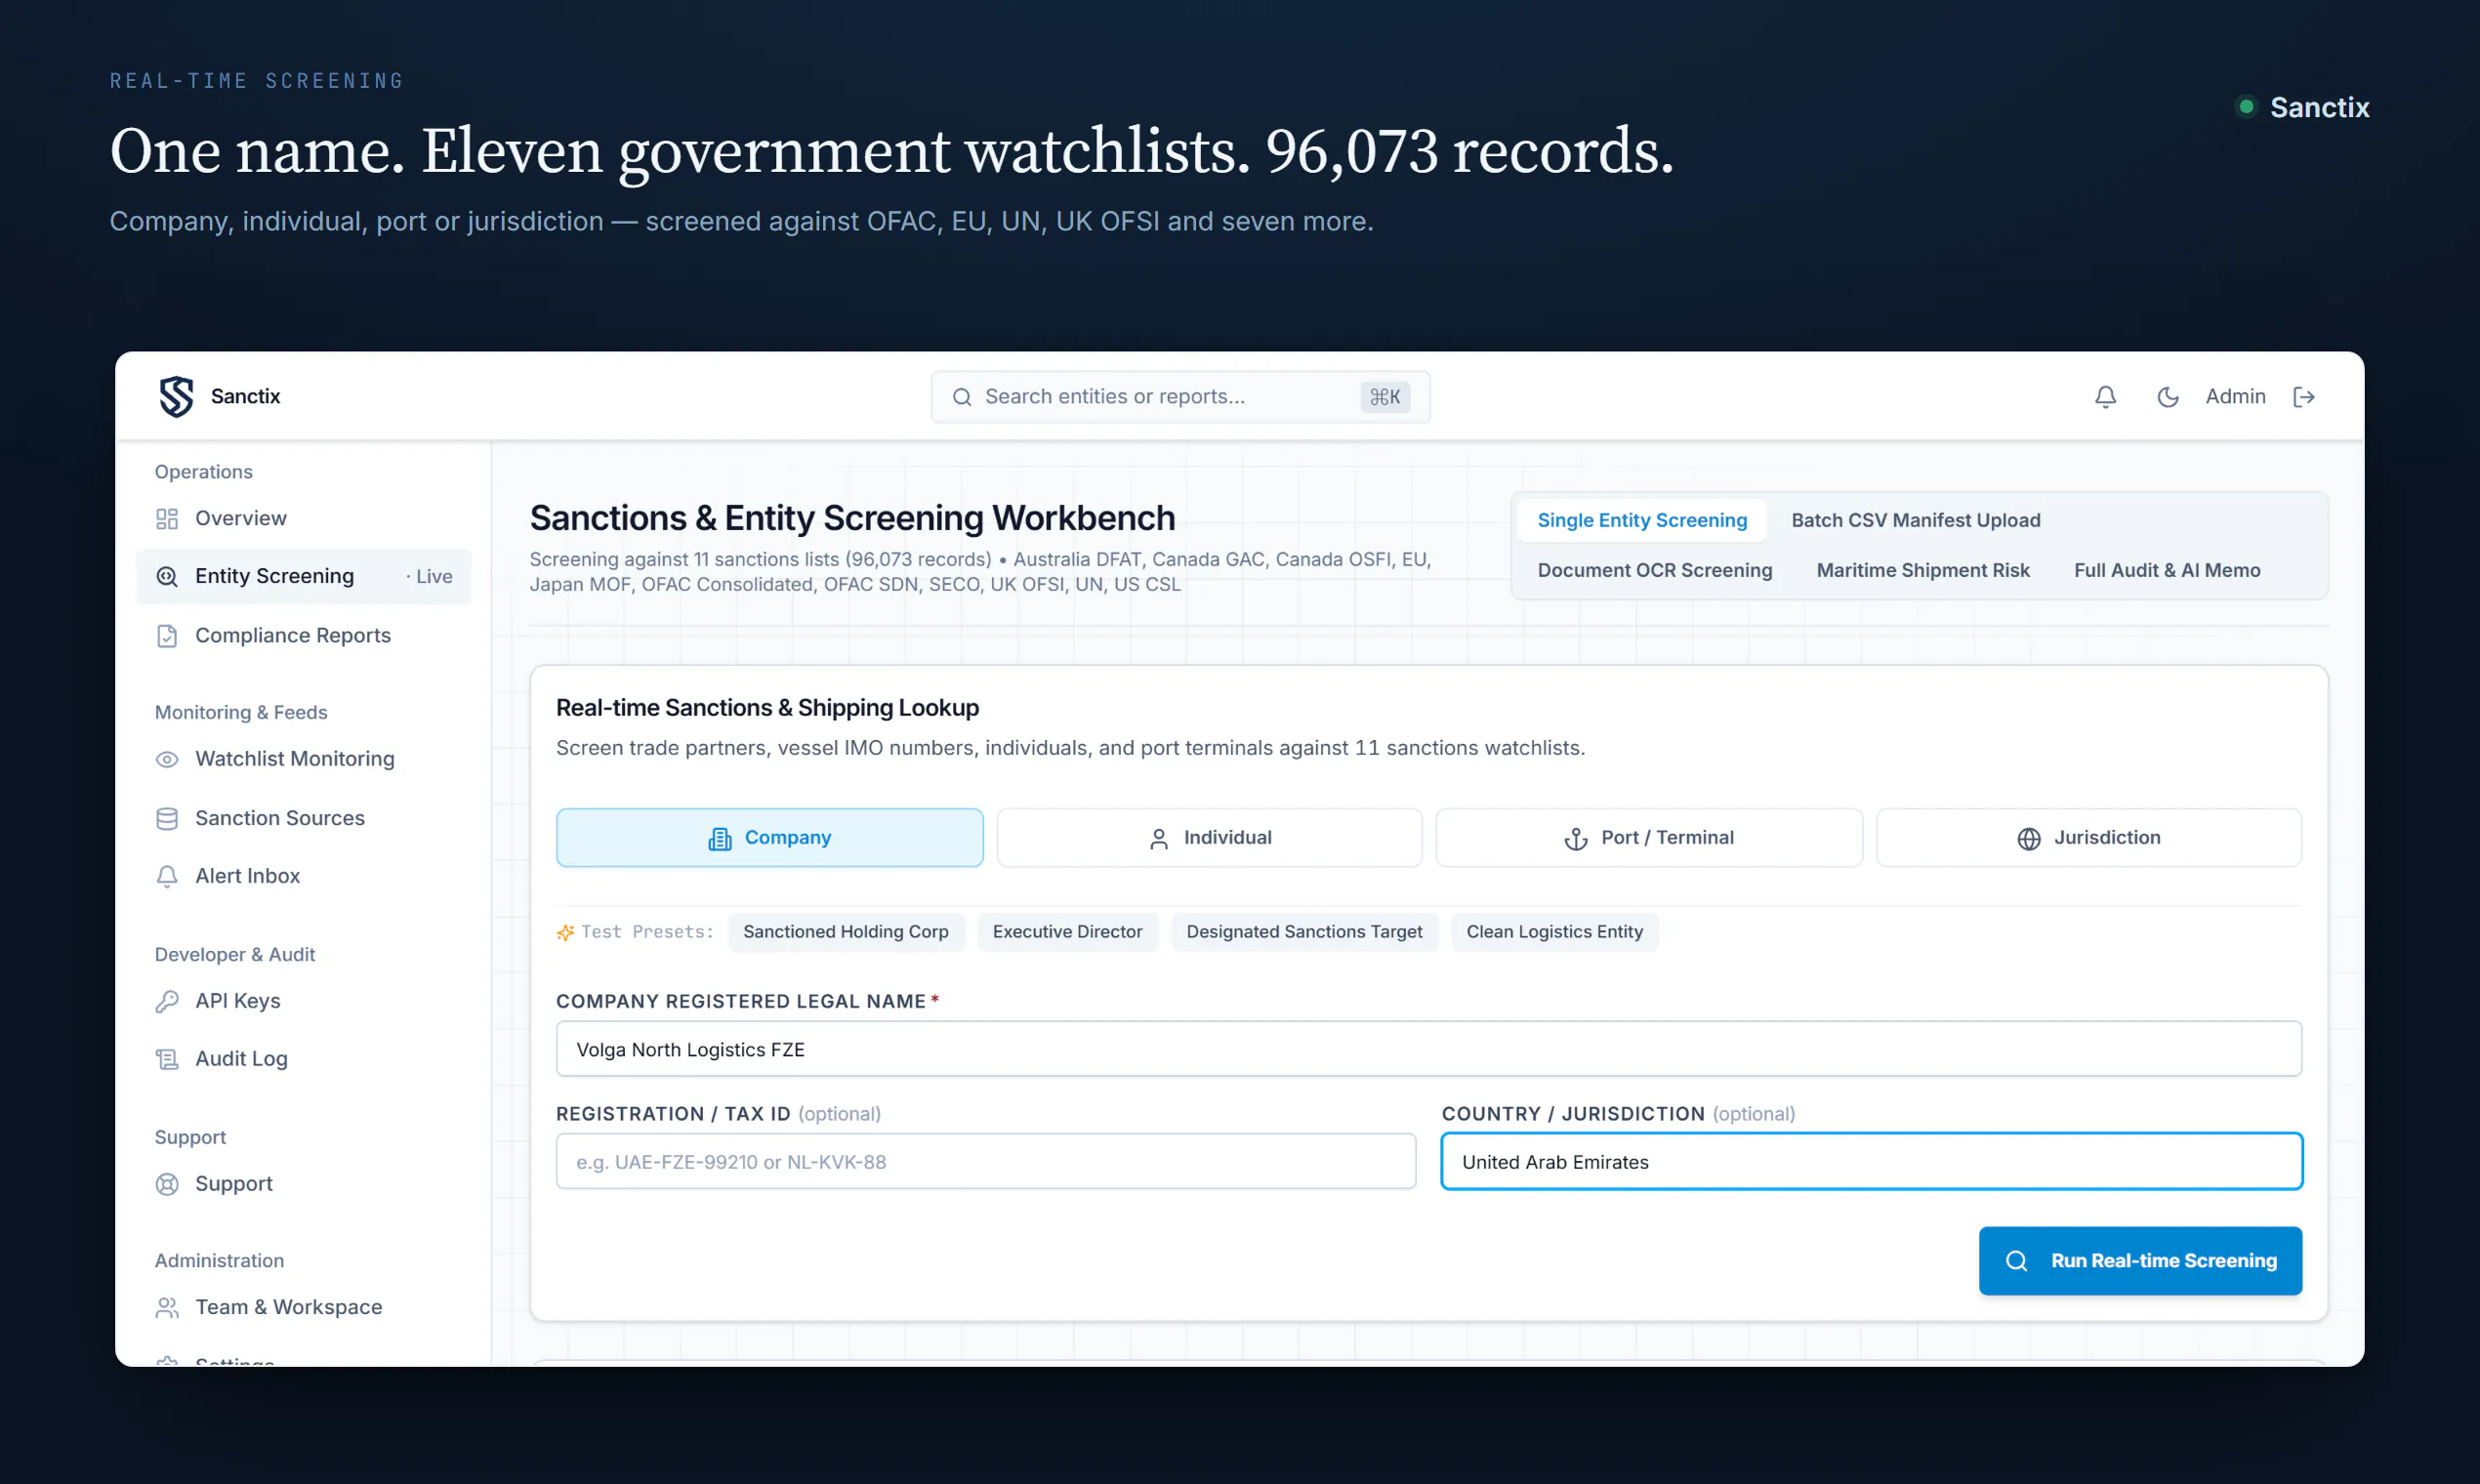Open Watchlist Monitoring in the sidebar
The image size is (2480, 1484).
(304, 759)
